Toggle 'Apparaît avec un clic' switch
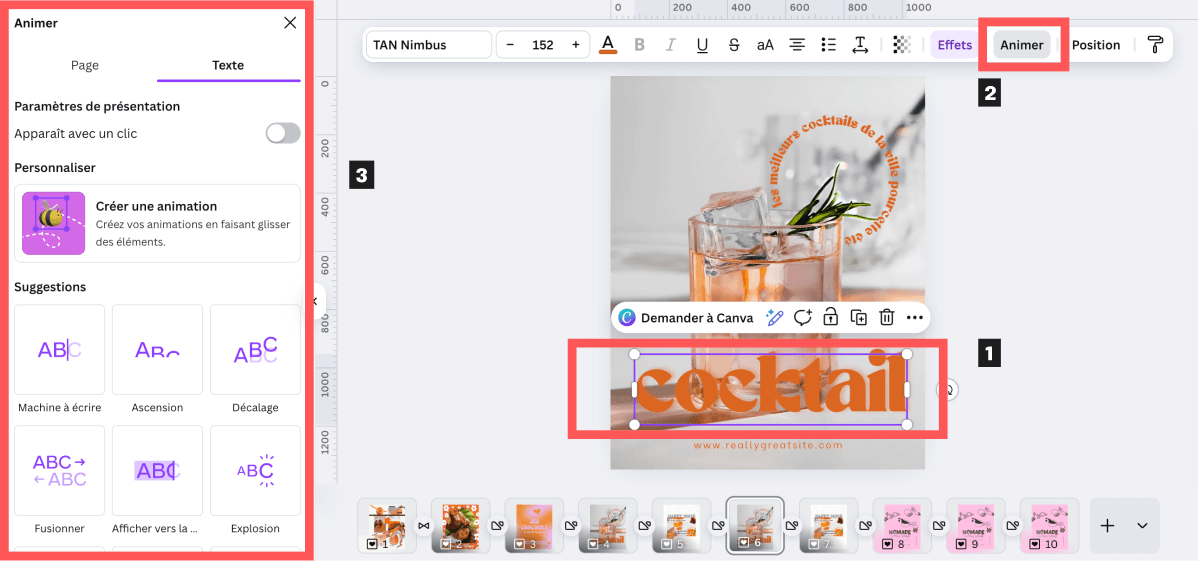 coord(283,133)
